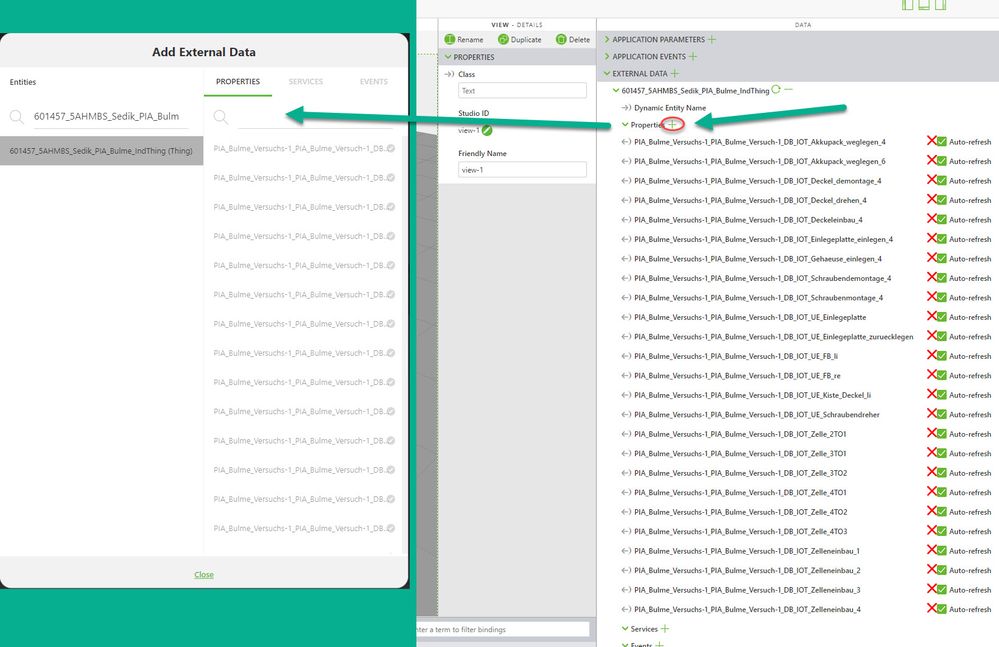Add a service via the Services plus icon

pyautogui.click(x=665, y=629)
